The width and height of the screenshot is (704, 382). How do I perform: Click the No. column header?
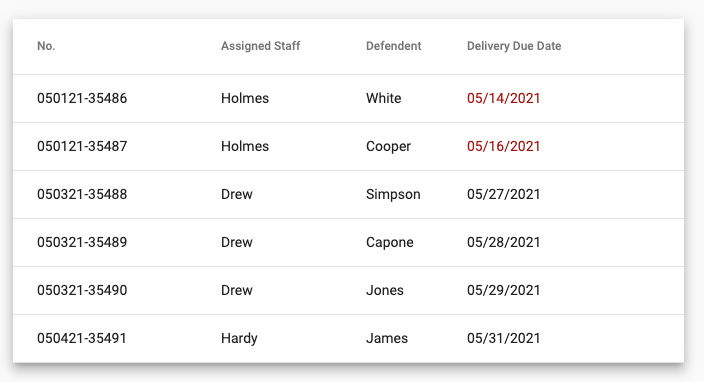(x=46, y=46)
